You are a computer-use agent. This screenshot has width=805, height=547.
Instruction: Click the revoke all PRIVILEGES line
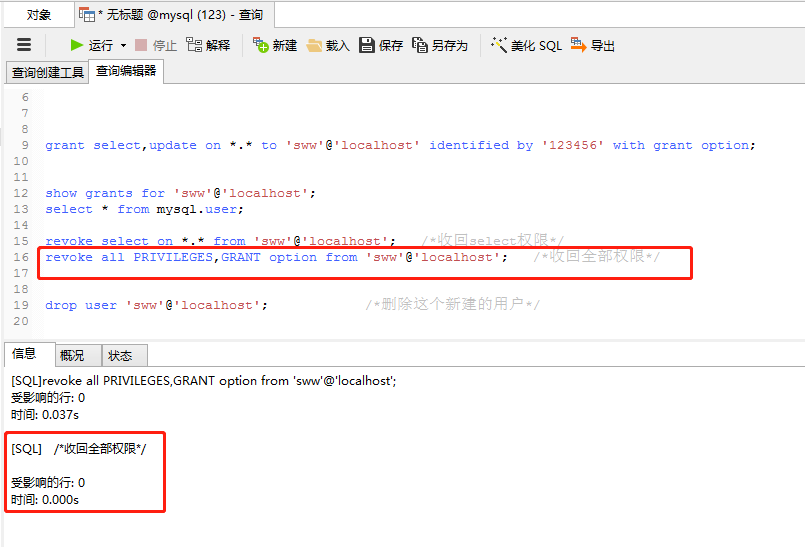pos(276,257)
